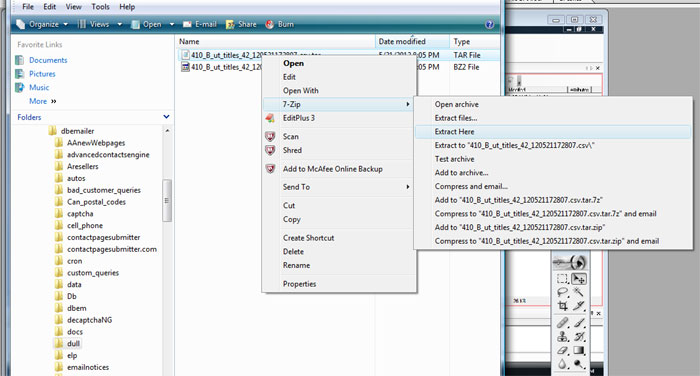Image resolution: width=700 pixels, height=376 pixels.
Task: Click the Burn toolbar button
Action: click(x=280, y=25)
